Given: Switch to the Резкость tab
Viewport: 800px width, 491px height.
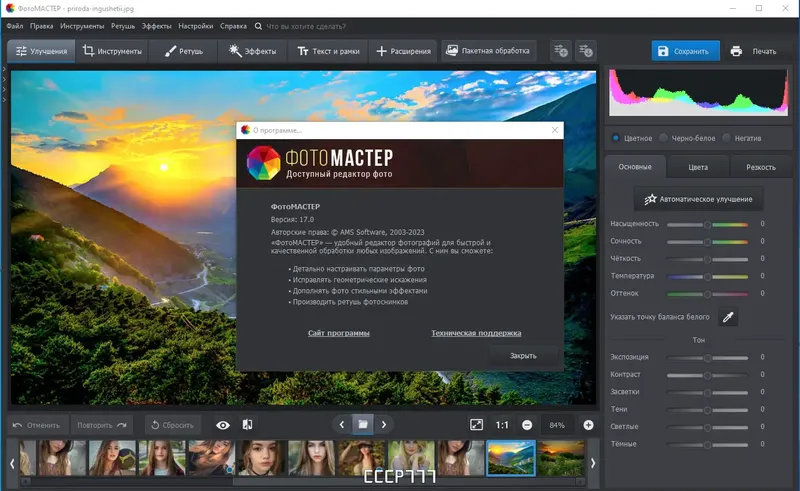Looking at the screenshot, I should [761, 167].
